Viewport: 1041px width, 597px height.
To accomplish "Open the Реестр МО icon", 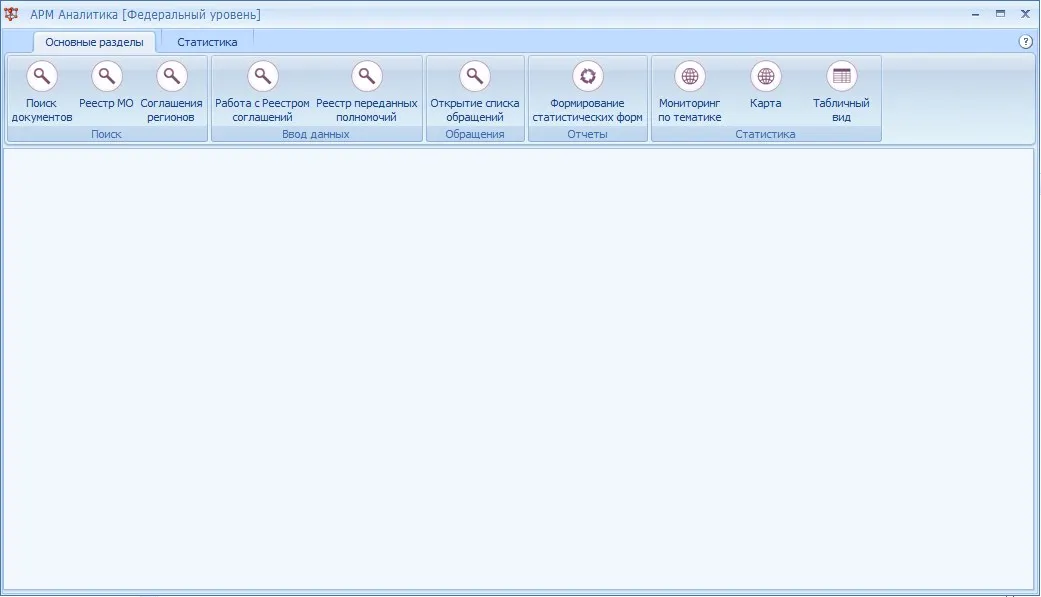I will (106, 76).
